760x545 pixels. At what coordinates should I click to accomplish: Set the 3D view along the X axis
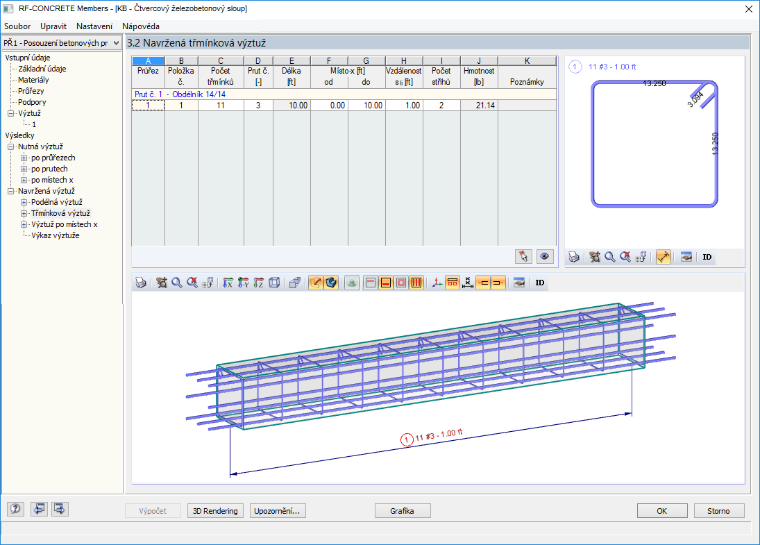pyautogui.click(x=228, y=283)
